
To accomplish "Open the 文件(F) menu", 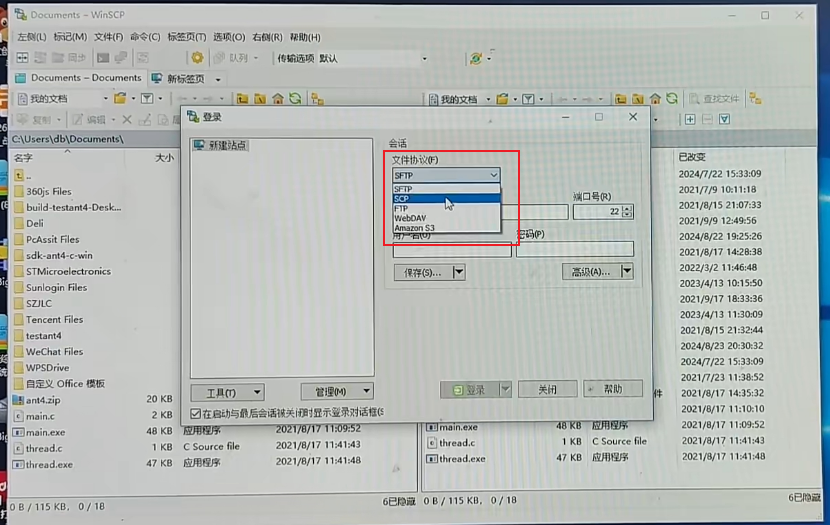I will (109, 37).
